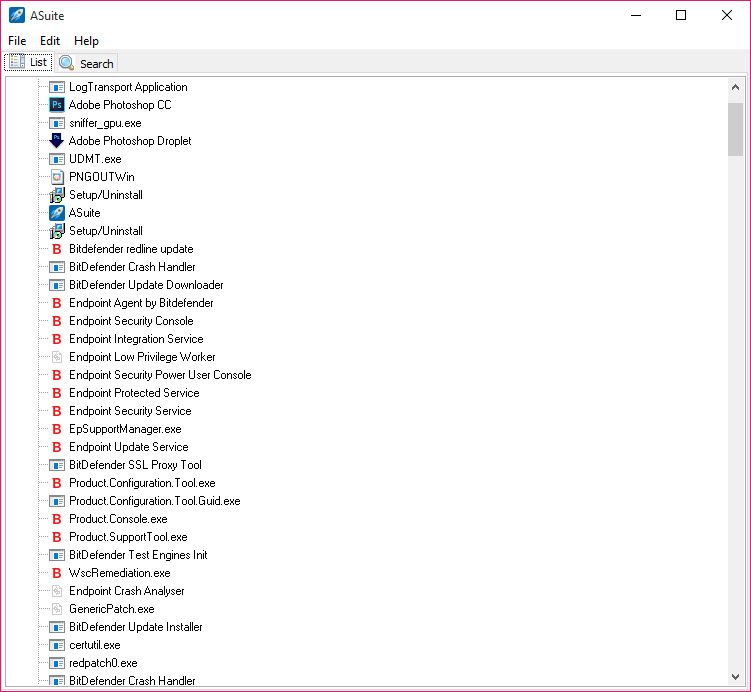Image resolution: width=751 pixels, height=692 pixels.
Task: Click the scrollbar up arrow
Action: 735,88
